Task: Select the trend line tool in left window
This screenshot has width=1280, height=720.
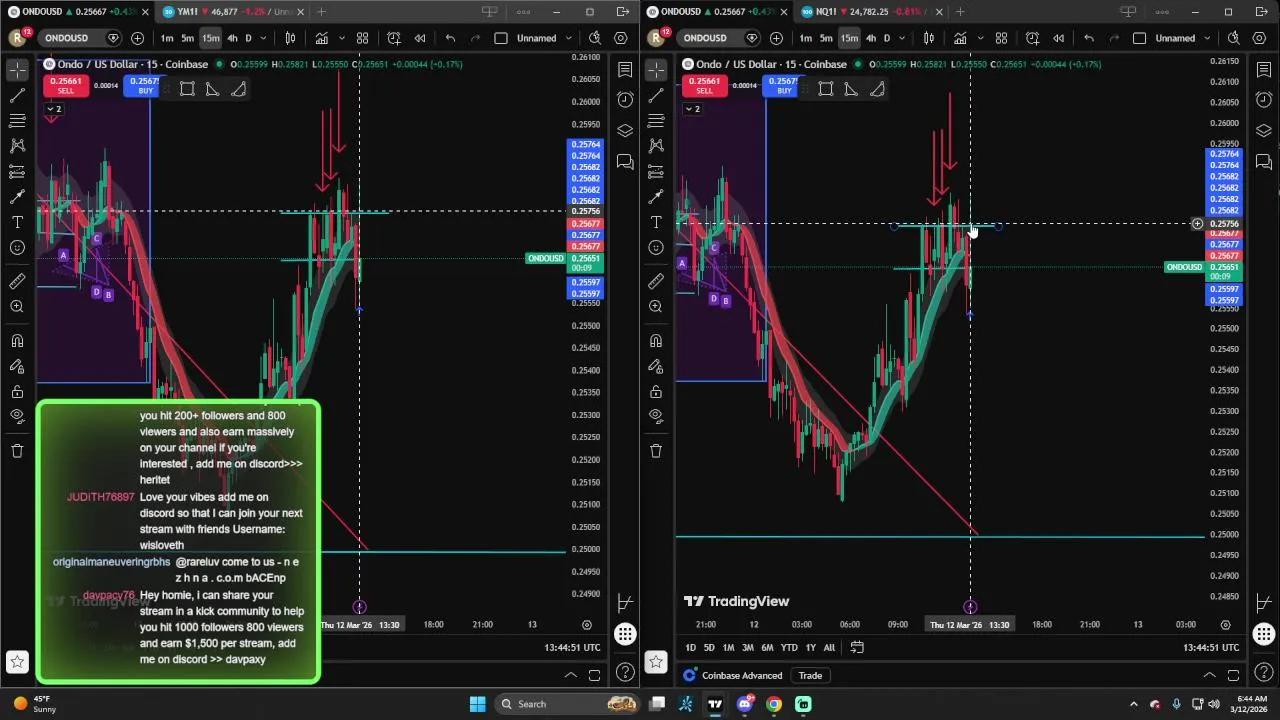Action: tap(17, 95)
